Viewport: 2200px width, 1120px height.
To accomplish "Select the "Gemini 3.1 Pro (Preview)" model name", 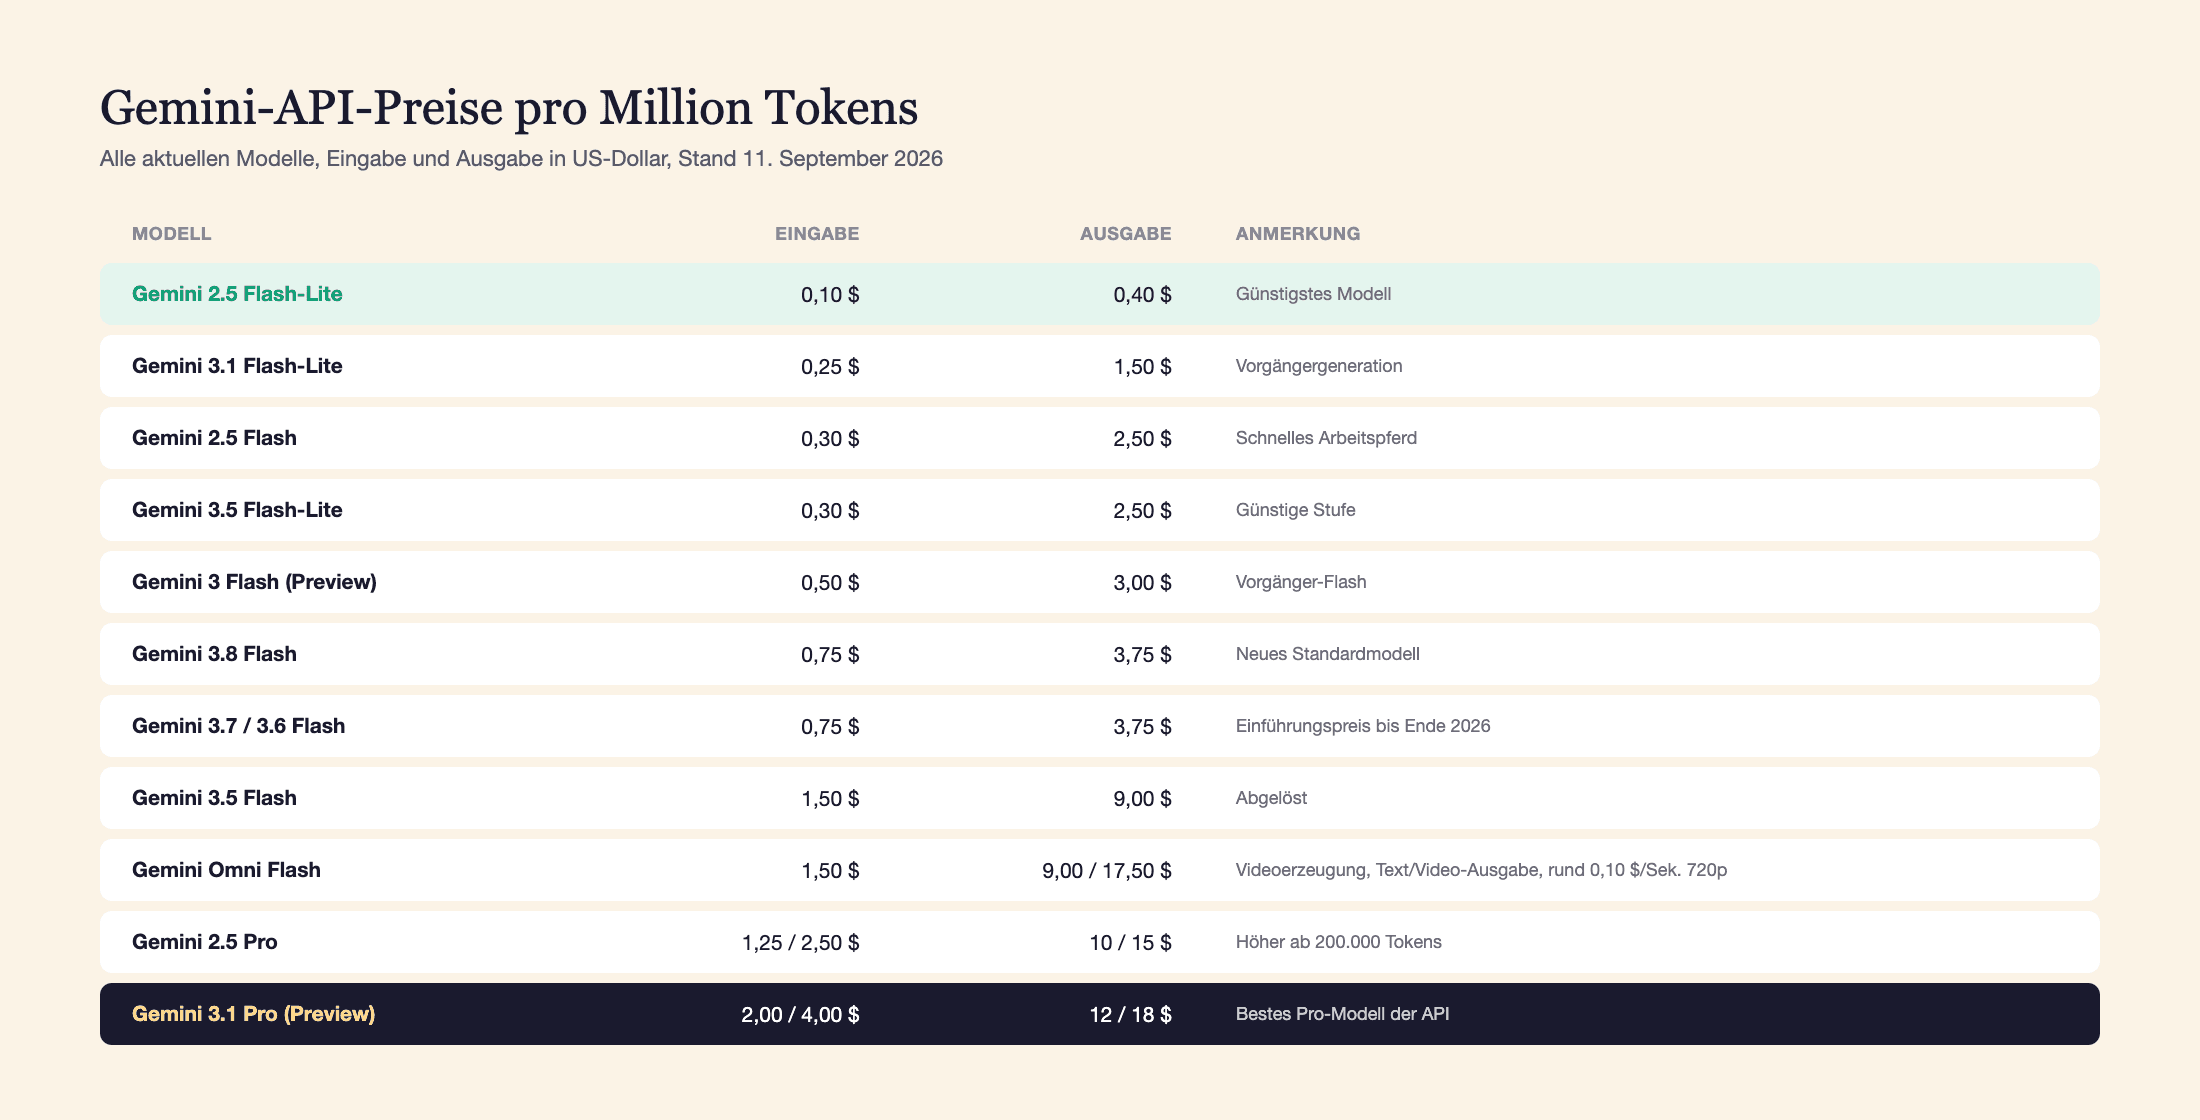I will click(x=254, y=1014).
